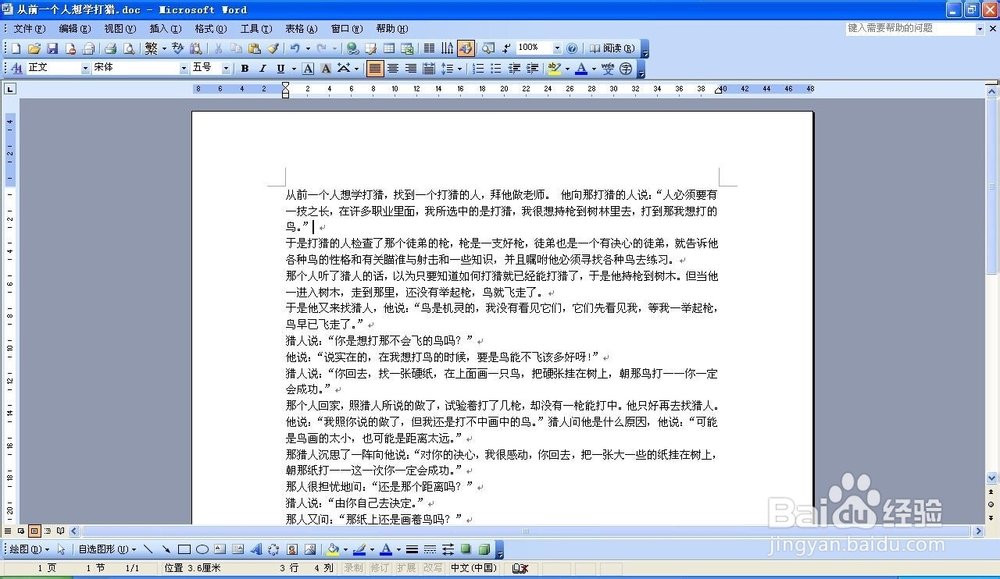This screenshot has width=1000, height=579.
Task: Toggle character border button
Action: point(308,68)
